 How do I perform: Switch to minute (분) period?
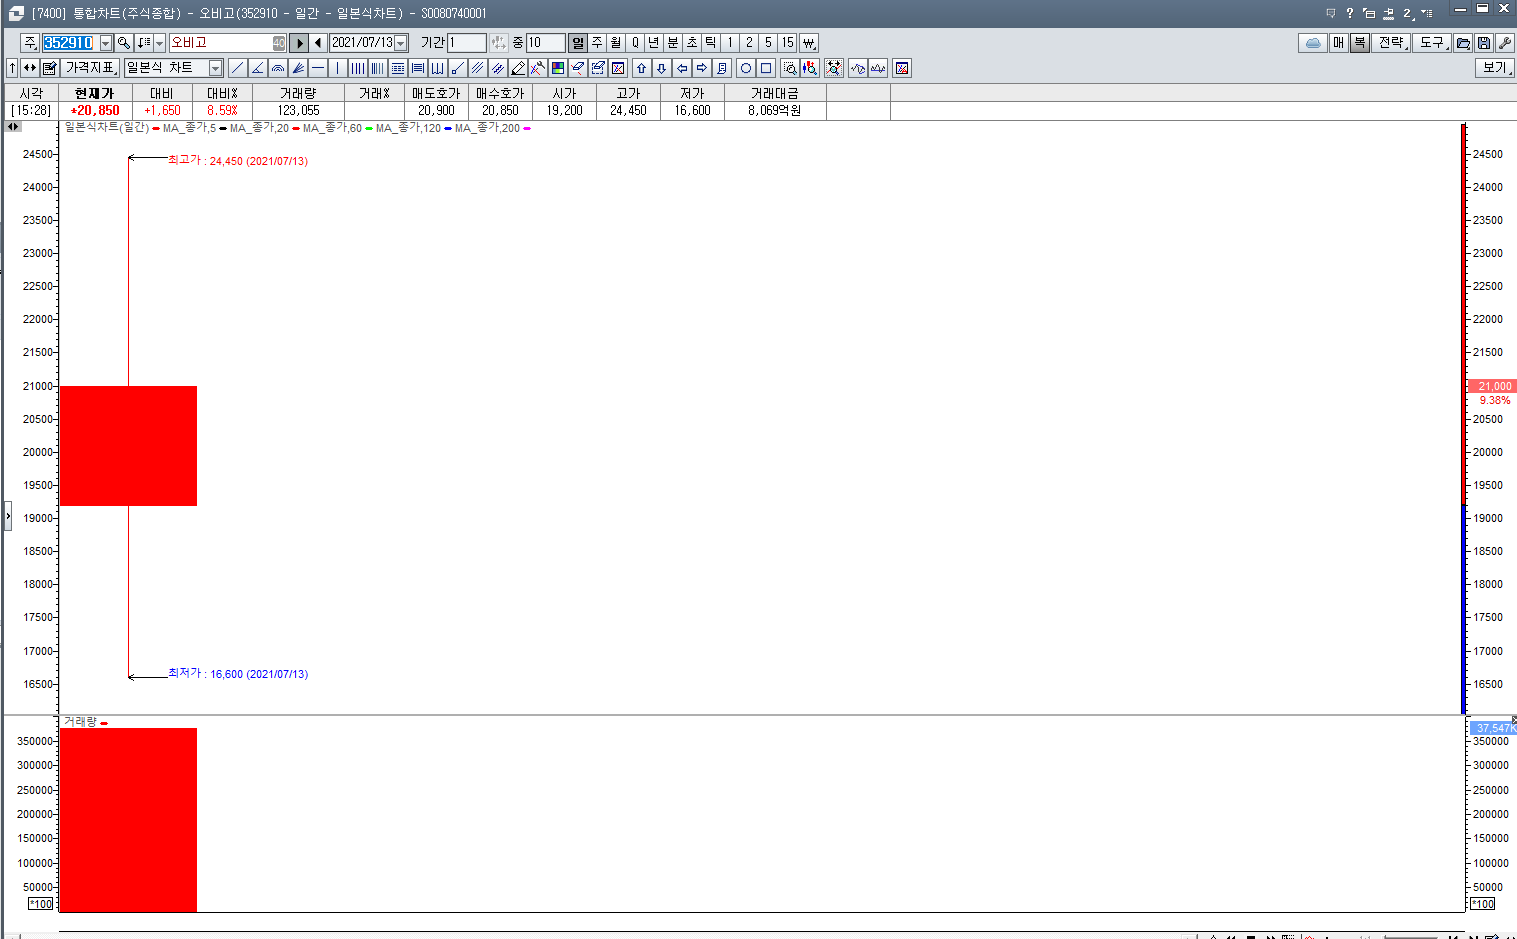tap(673, 43)
